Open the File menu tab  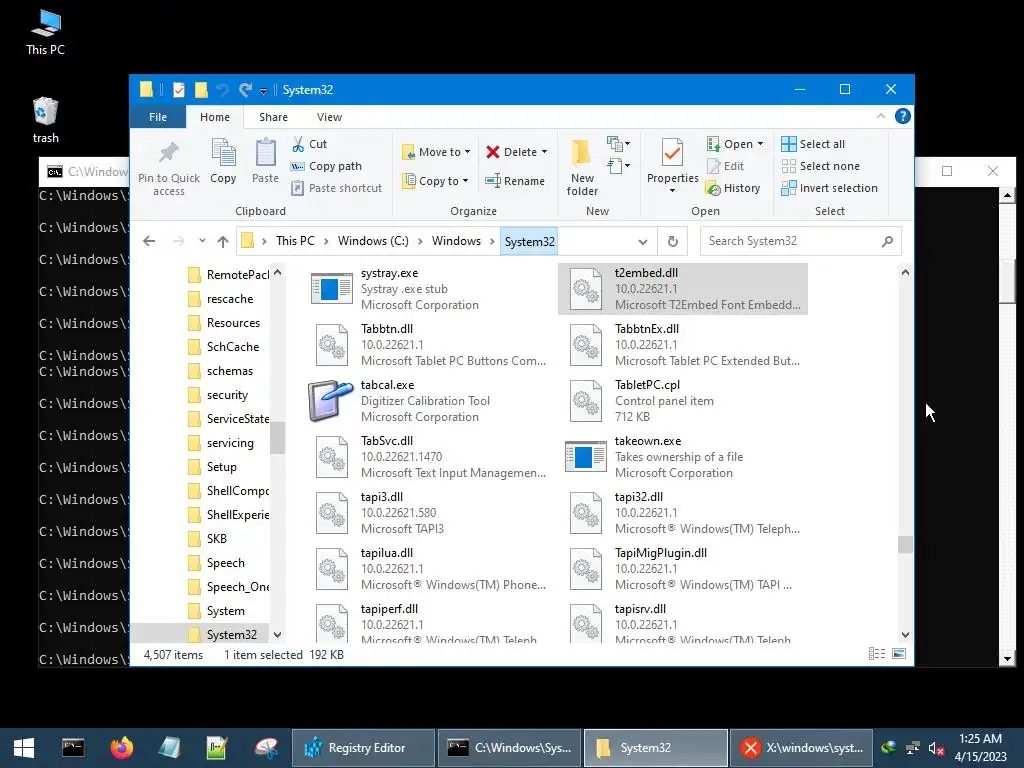click(x=158, y=117)
